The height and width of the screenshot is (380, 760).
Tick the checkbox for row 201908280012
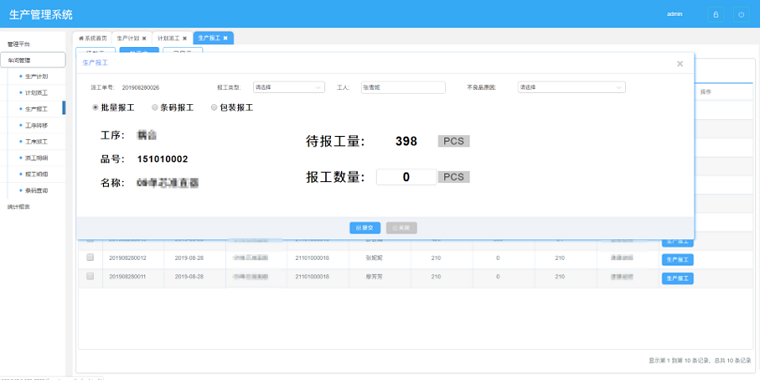tap(90, 257)
